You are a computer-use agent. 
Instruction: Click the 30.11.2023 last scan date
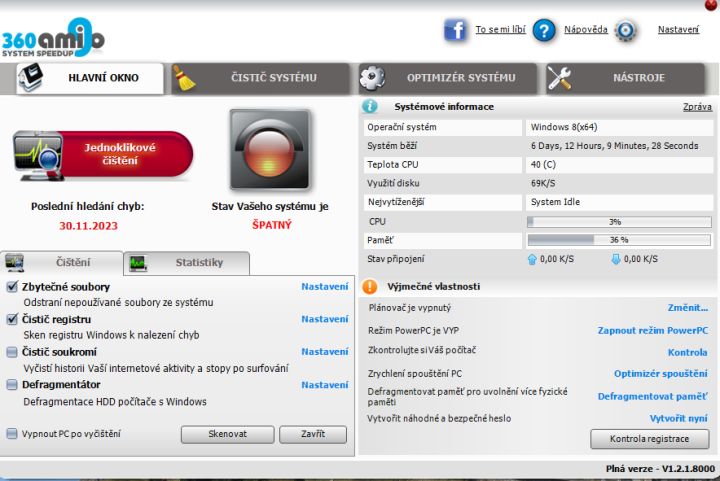pos(88,226)
